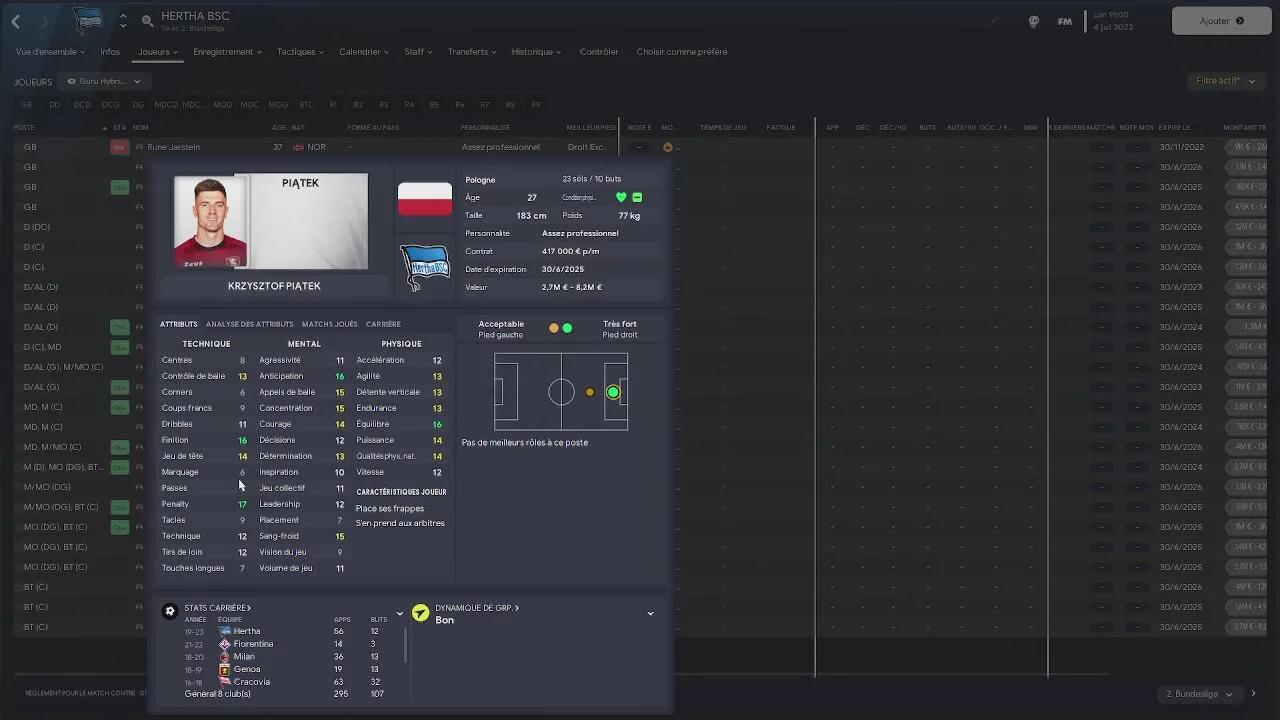
Task: Click the orange icon on Rune Jarstein row
Action: point(668,147)
